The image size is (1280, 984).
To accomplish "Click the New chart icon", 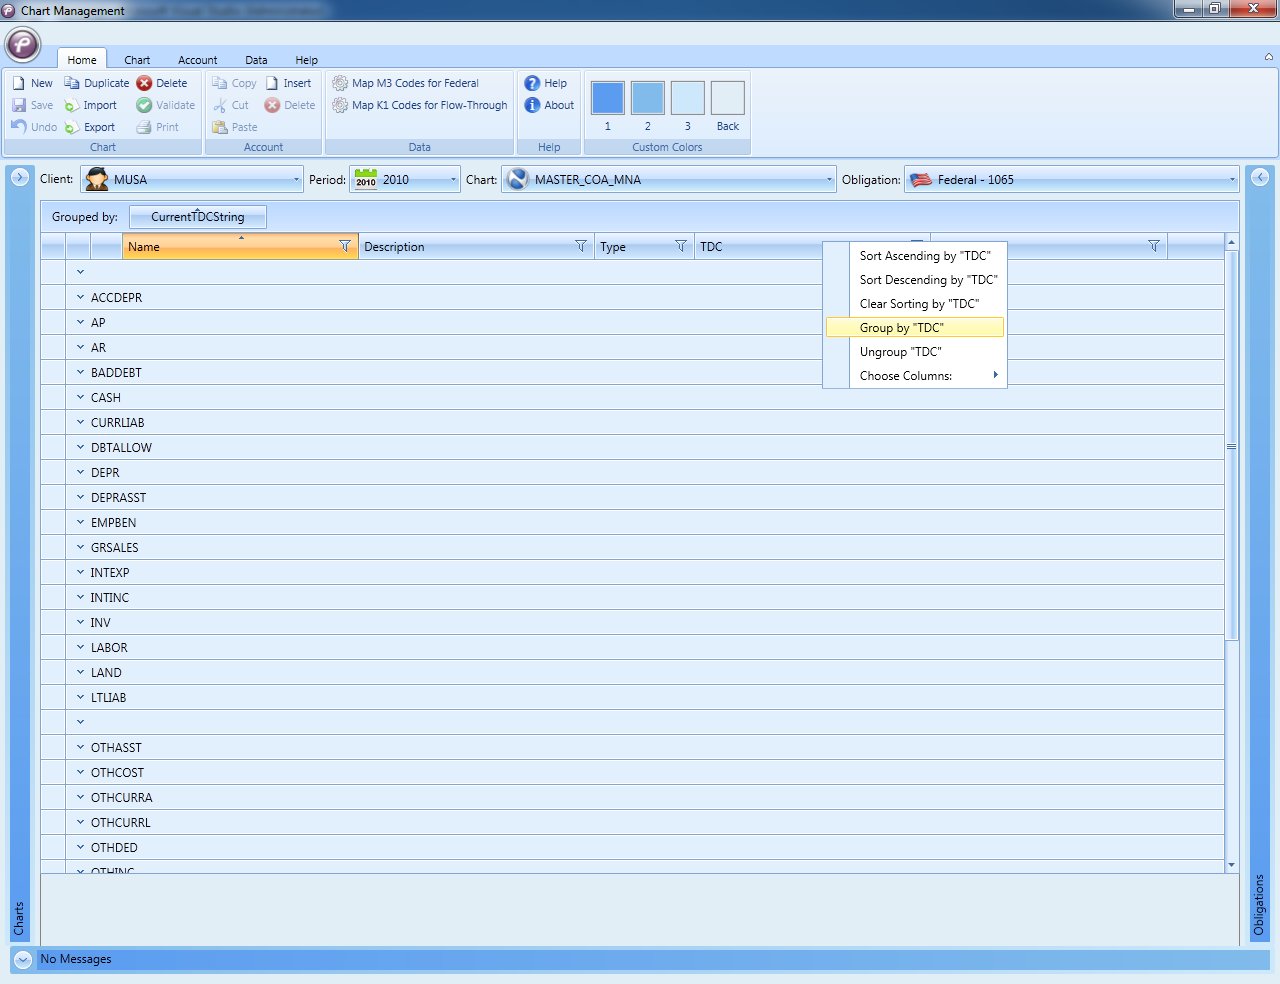I will click(19, 83).
